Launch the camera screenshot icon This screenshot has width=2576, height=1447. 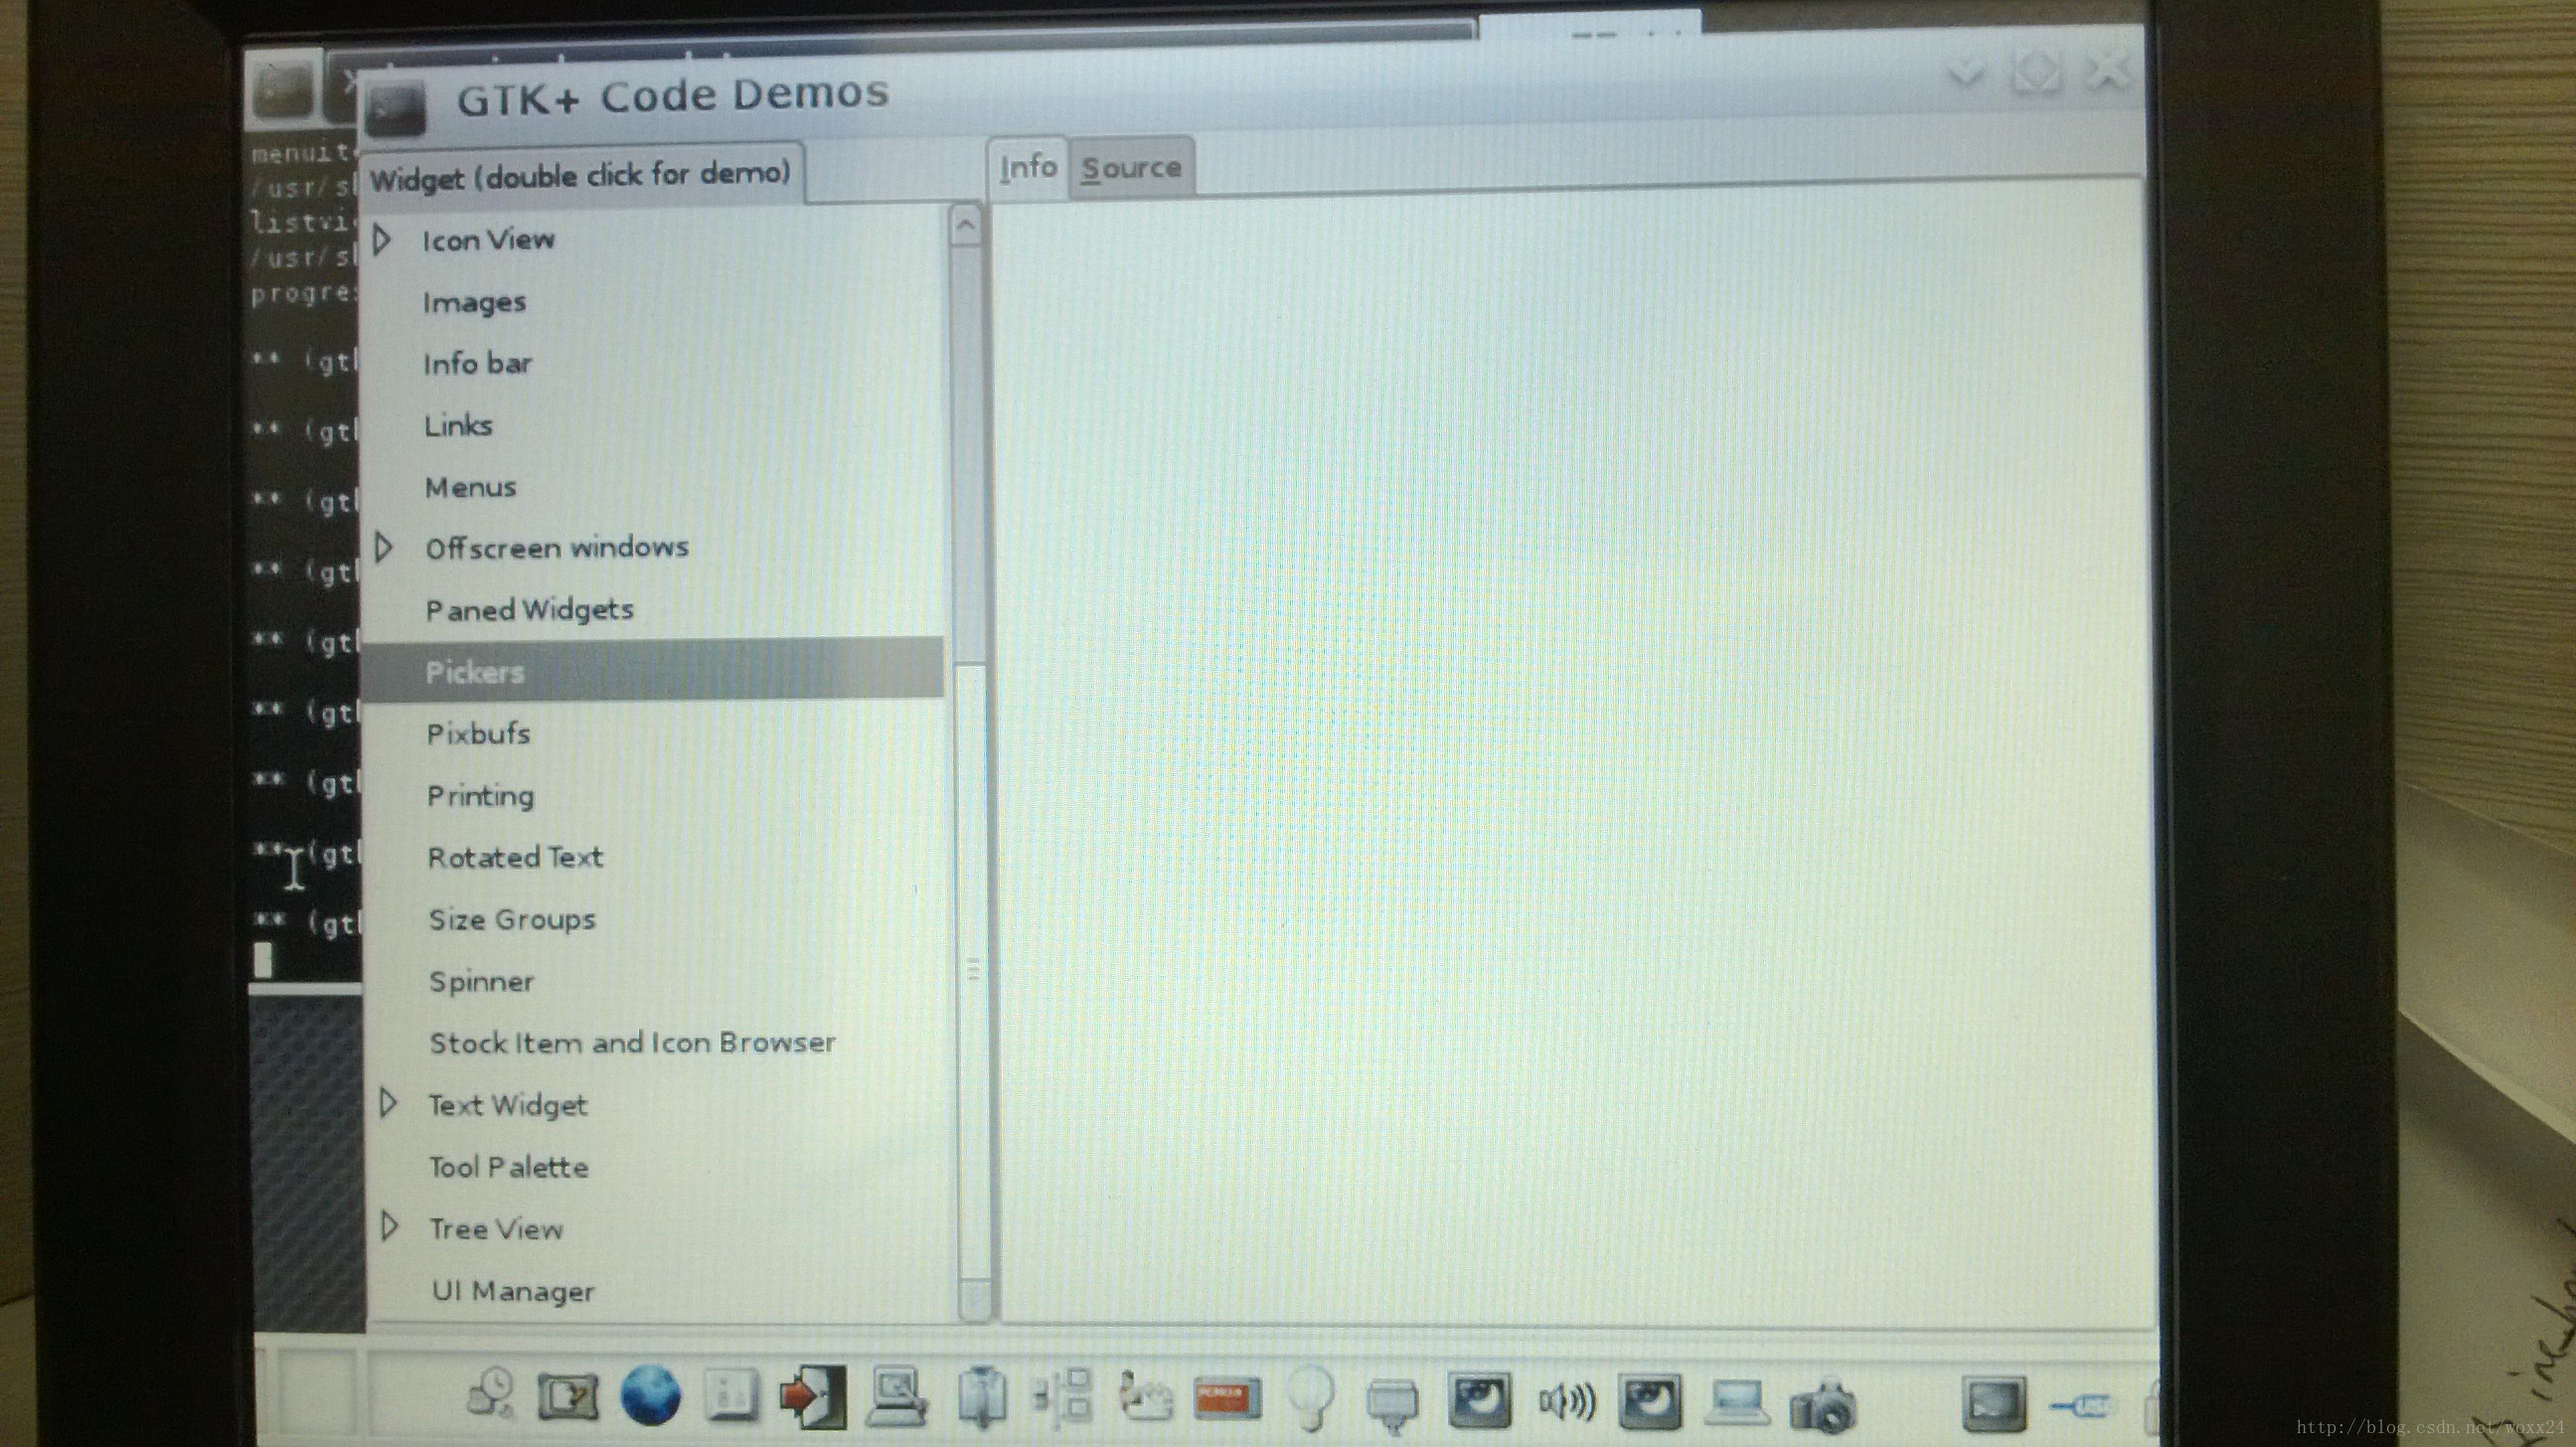[x=1823, y=1405]
